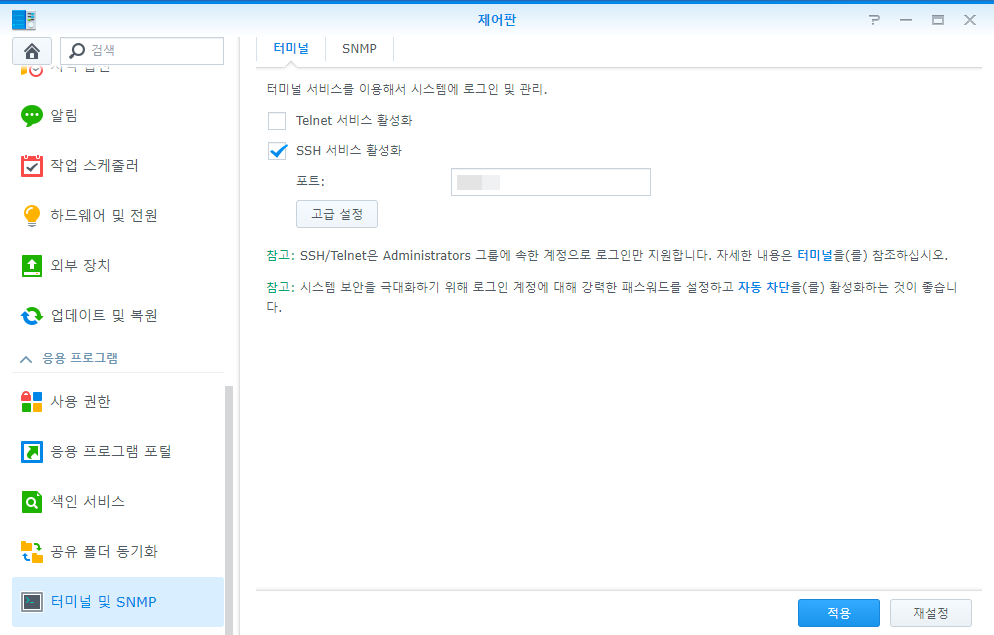Open 업데이트 및 복원 refresh icon
This screenshot has height=635, width=994.
(32, 316)
